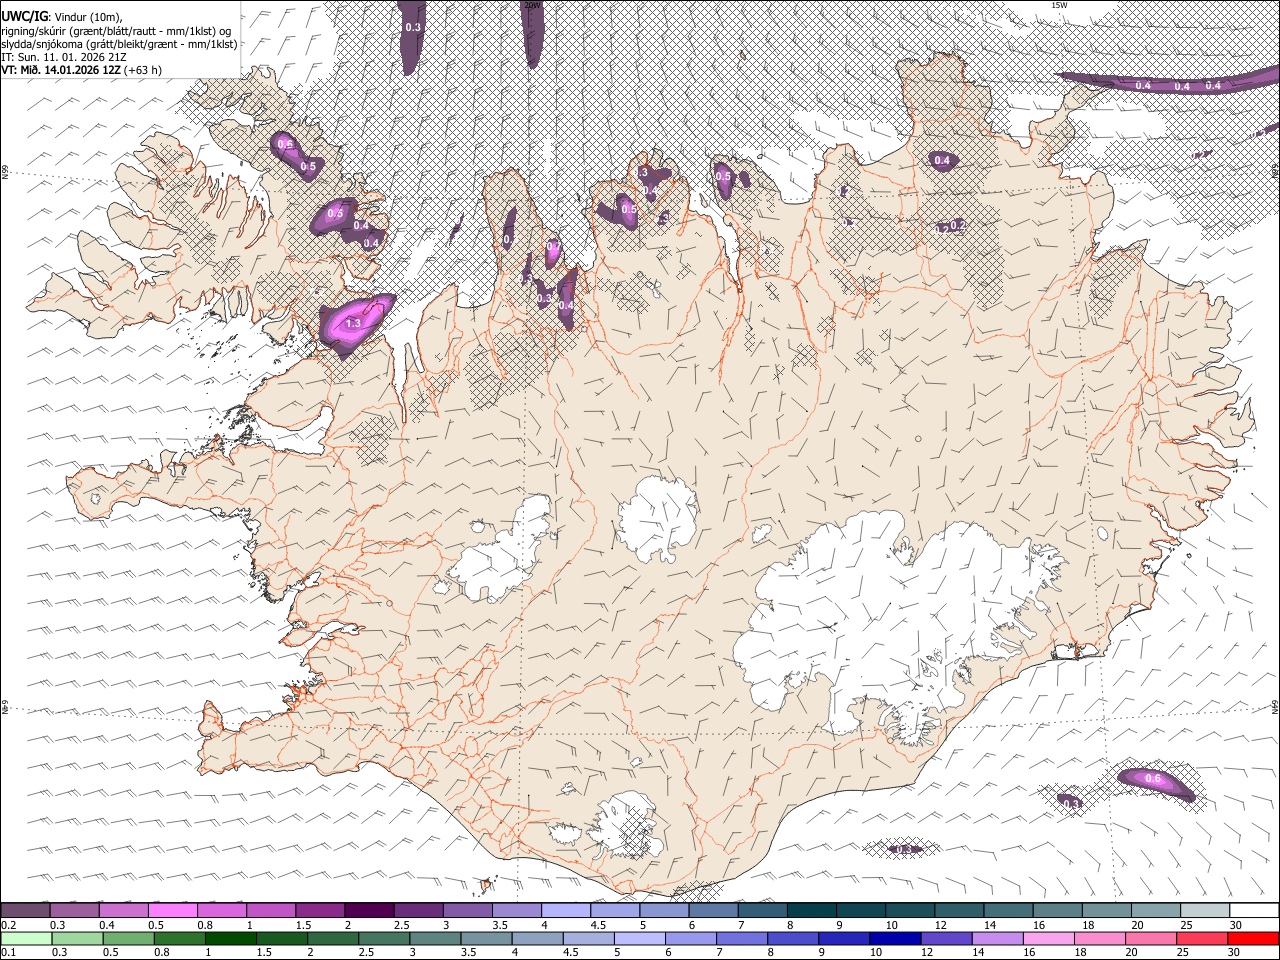Pick the upper legend swatch starting at 8
The image size is (1280, 960).
(812, 910)
